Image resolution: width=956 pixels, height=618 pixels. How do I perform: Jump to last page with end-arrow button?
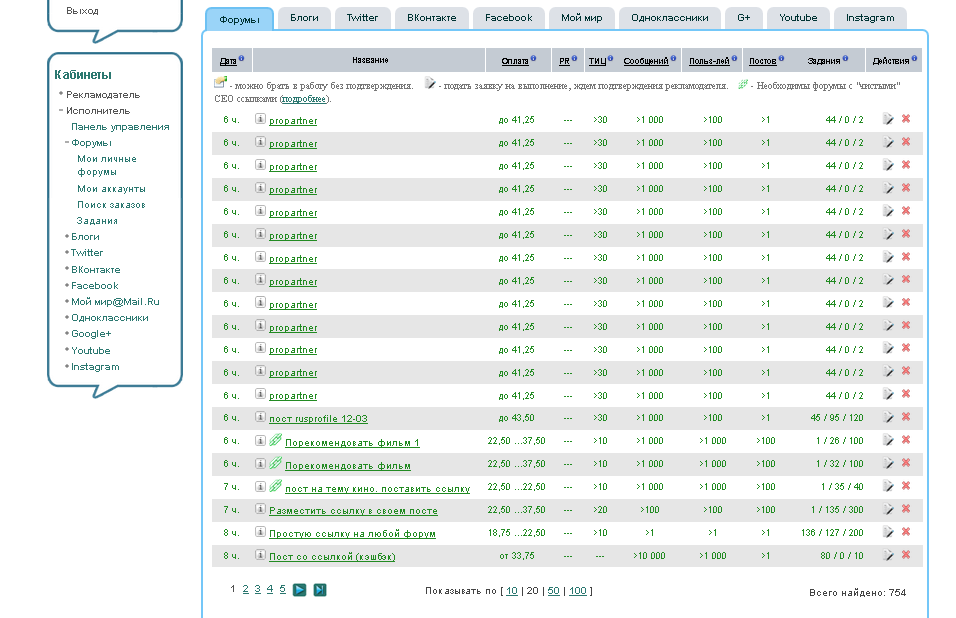click(x=320, y=590)
